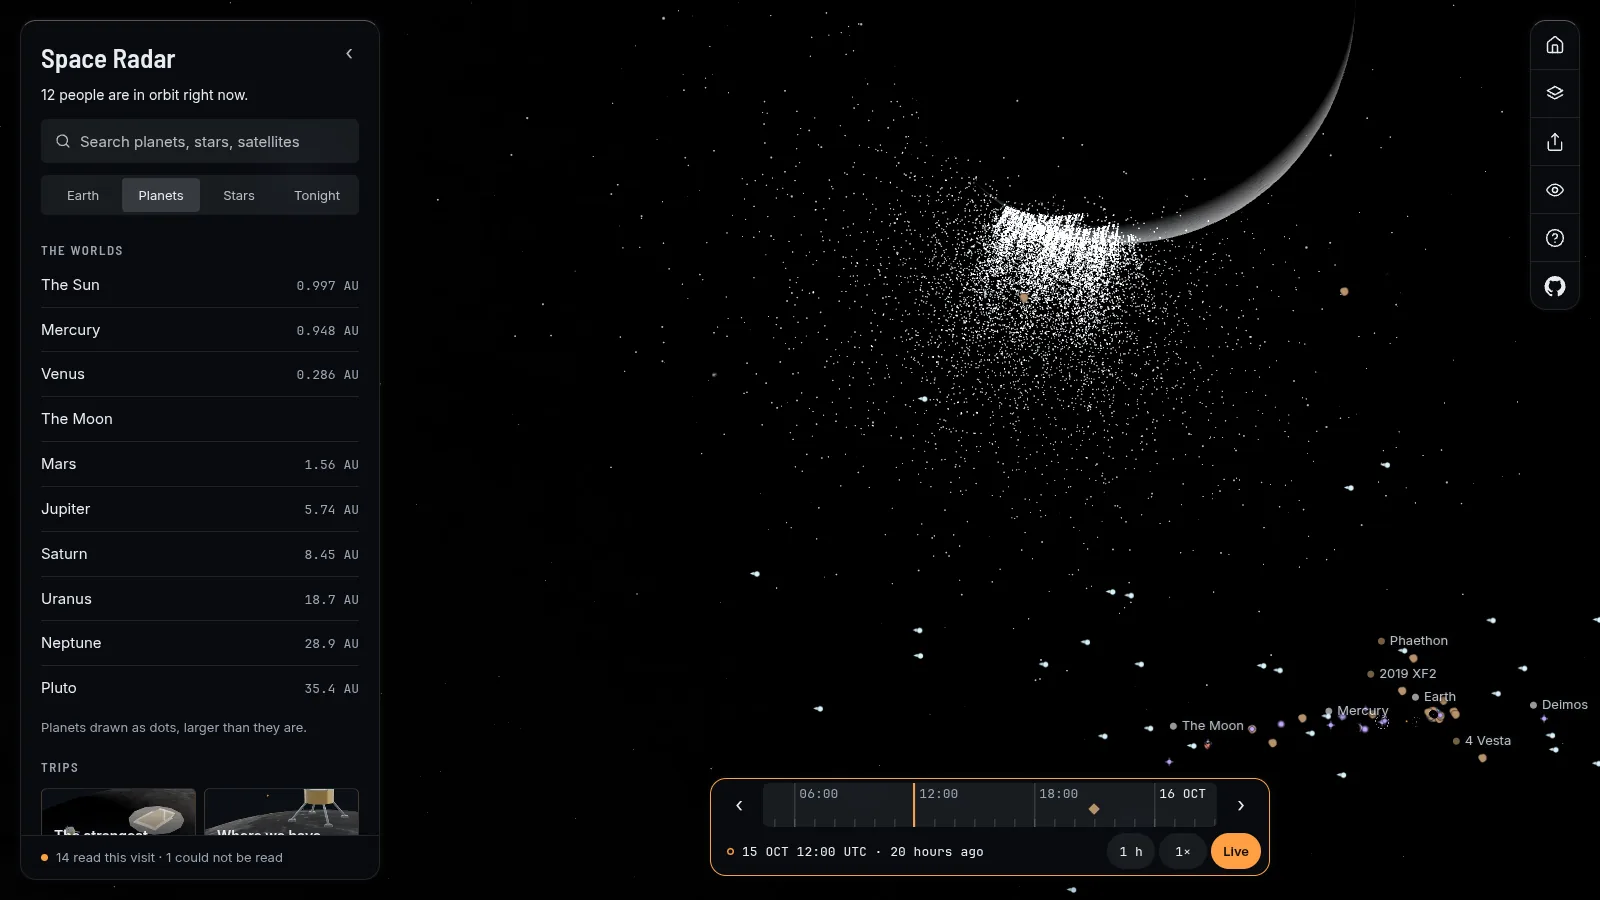Open the lander trip thumbnail card

(x=281, y=812)
